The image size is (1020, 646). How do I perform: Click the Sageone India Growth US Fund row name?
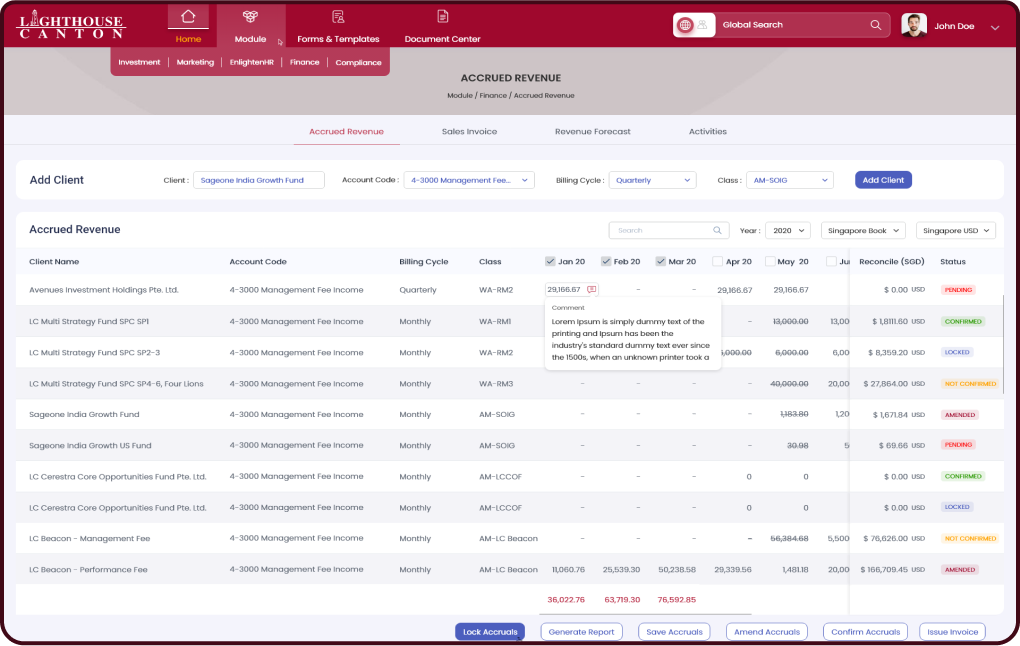point(90,446)
